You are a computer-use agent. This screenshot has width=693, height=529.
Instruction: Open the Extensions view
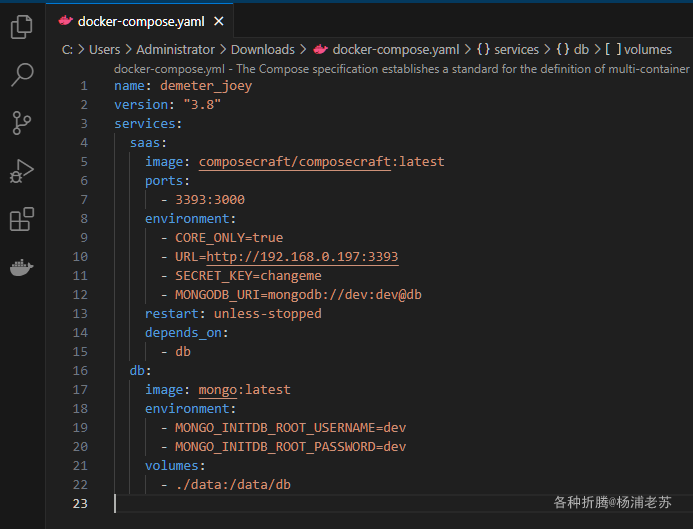click(21, 219)
